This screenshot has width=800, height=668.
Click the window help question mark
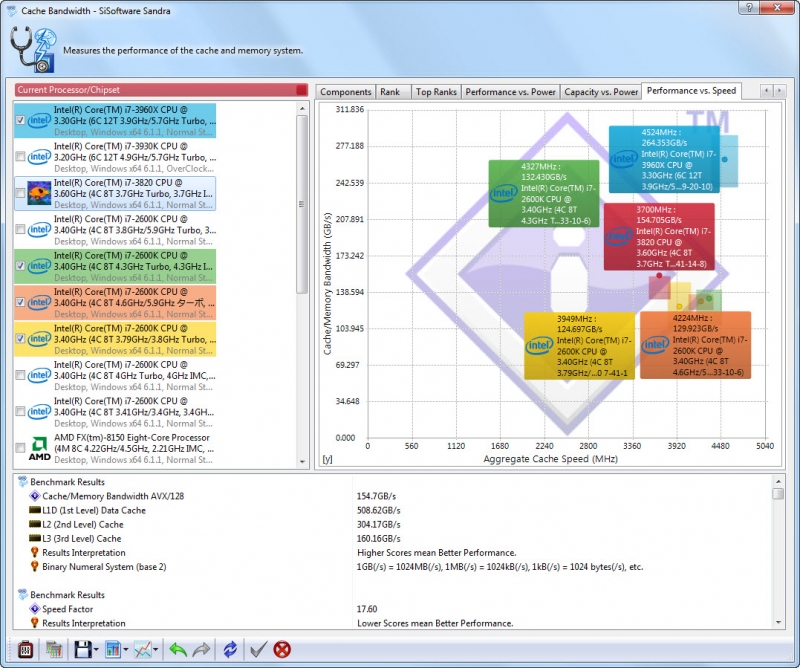tap(748, 7)
